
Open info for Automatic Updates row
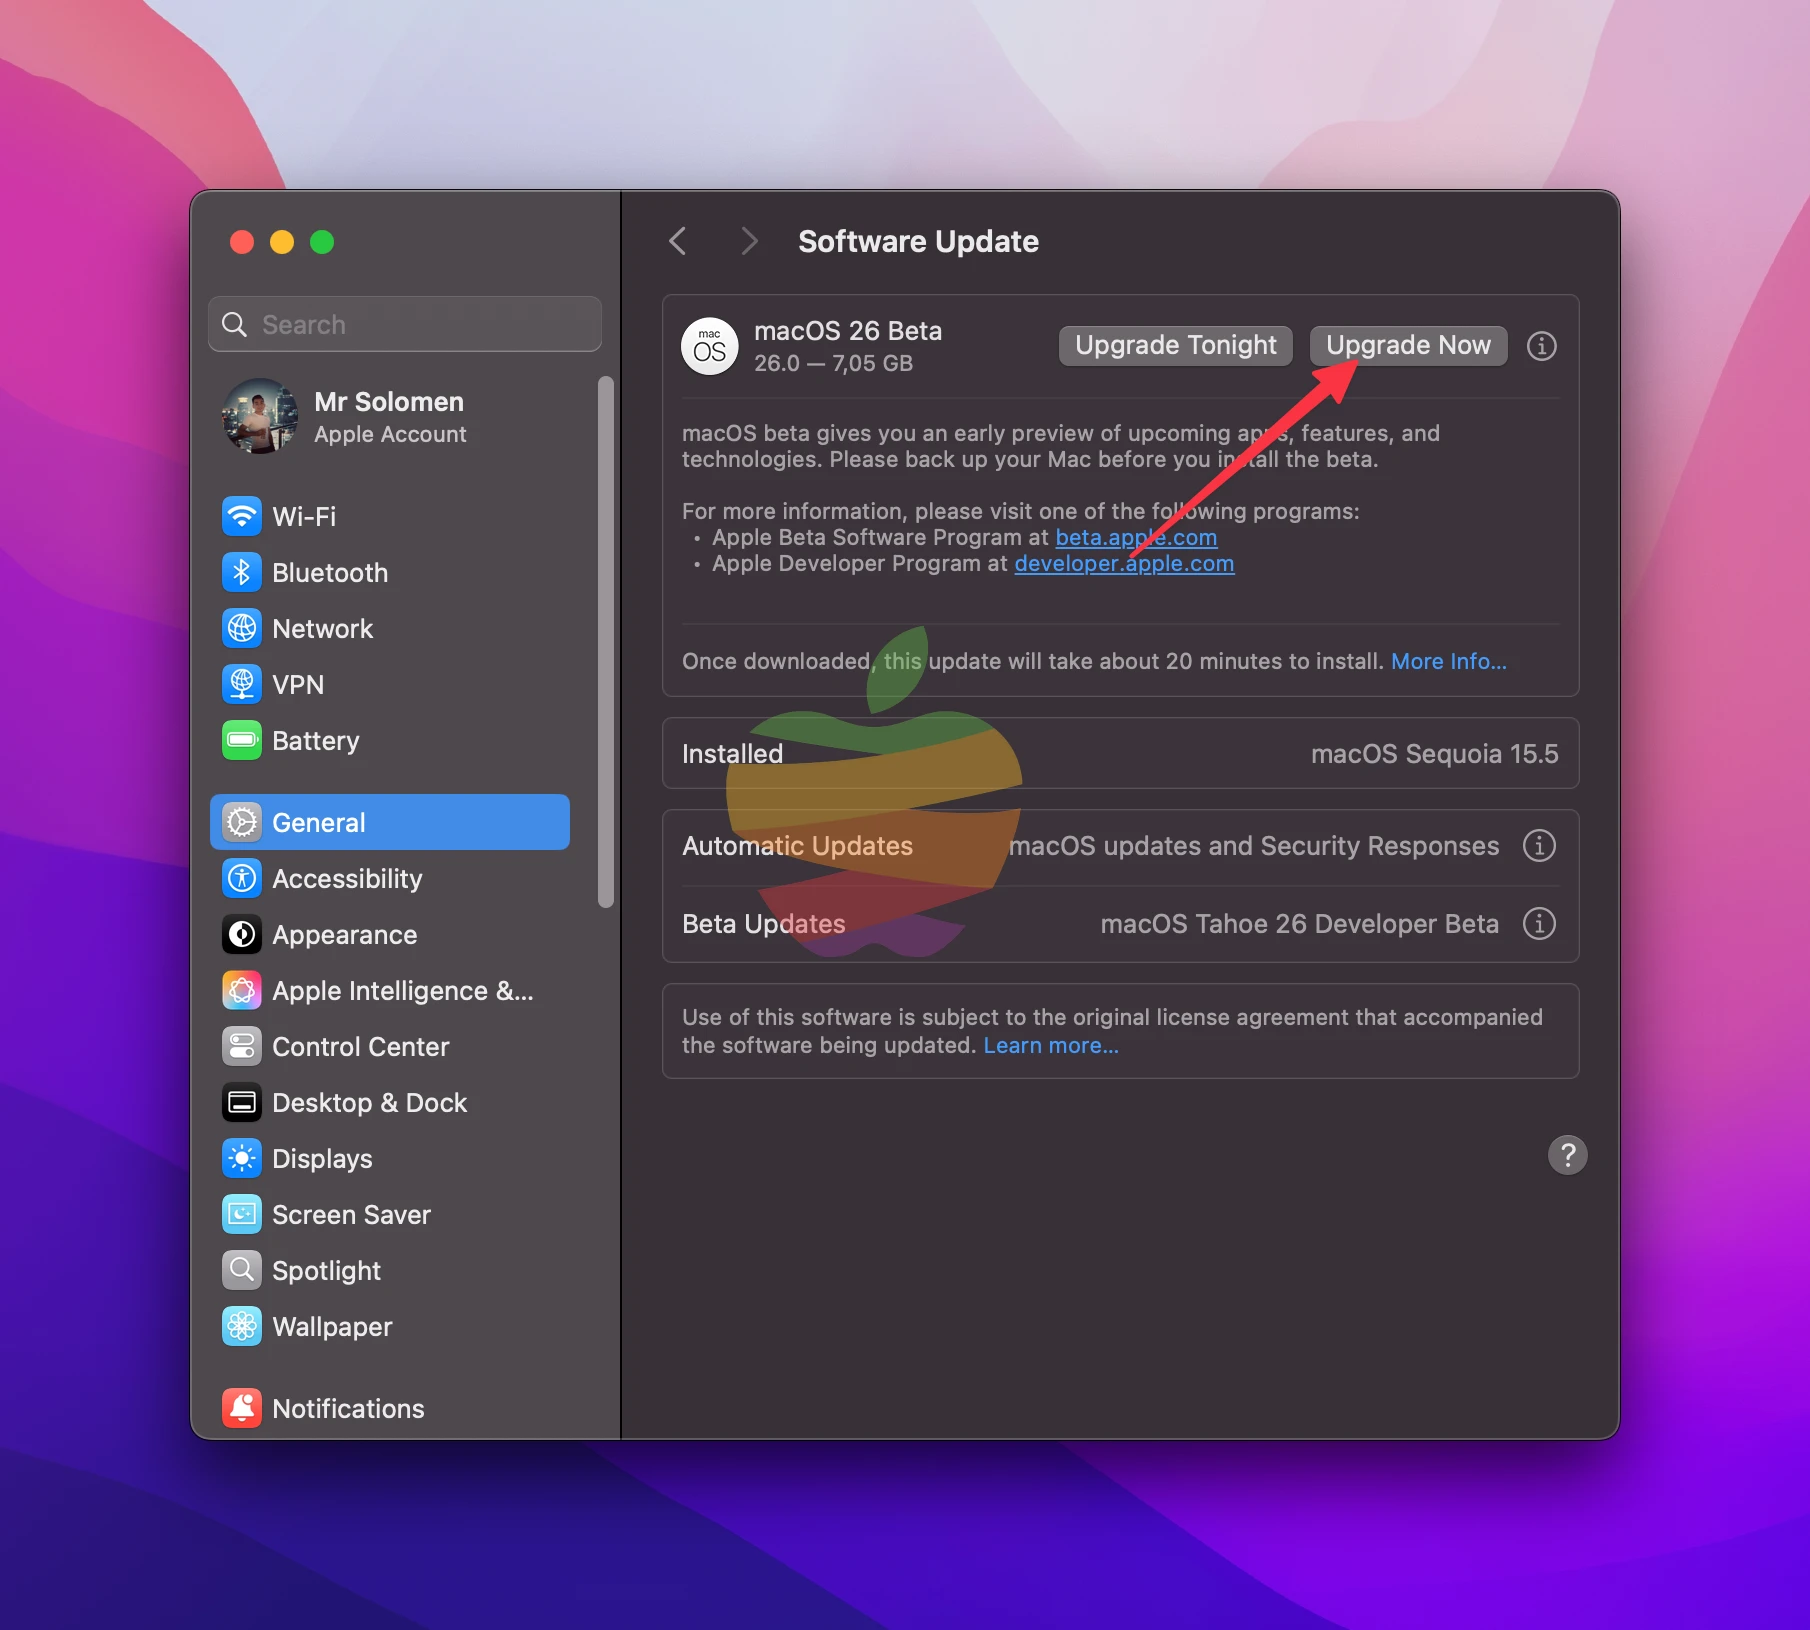(x=1539, y=846)
